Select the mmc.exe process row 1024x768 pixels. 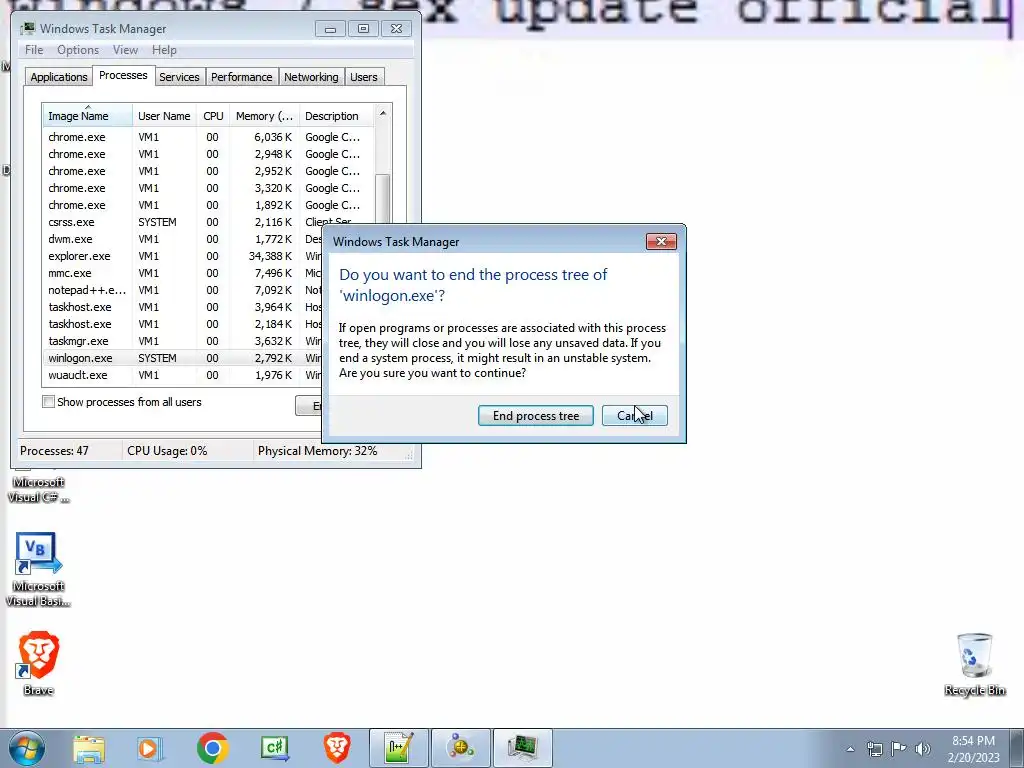click(183, 273)
